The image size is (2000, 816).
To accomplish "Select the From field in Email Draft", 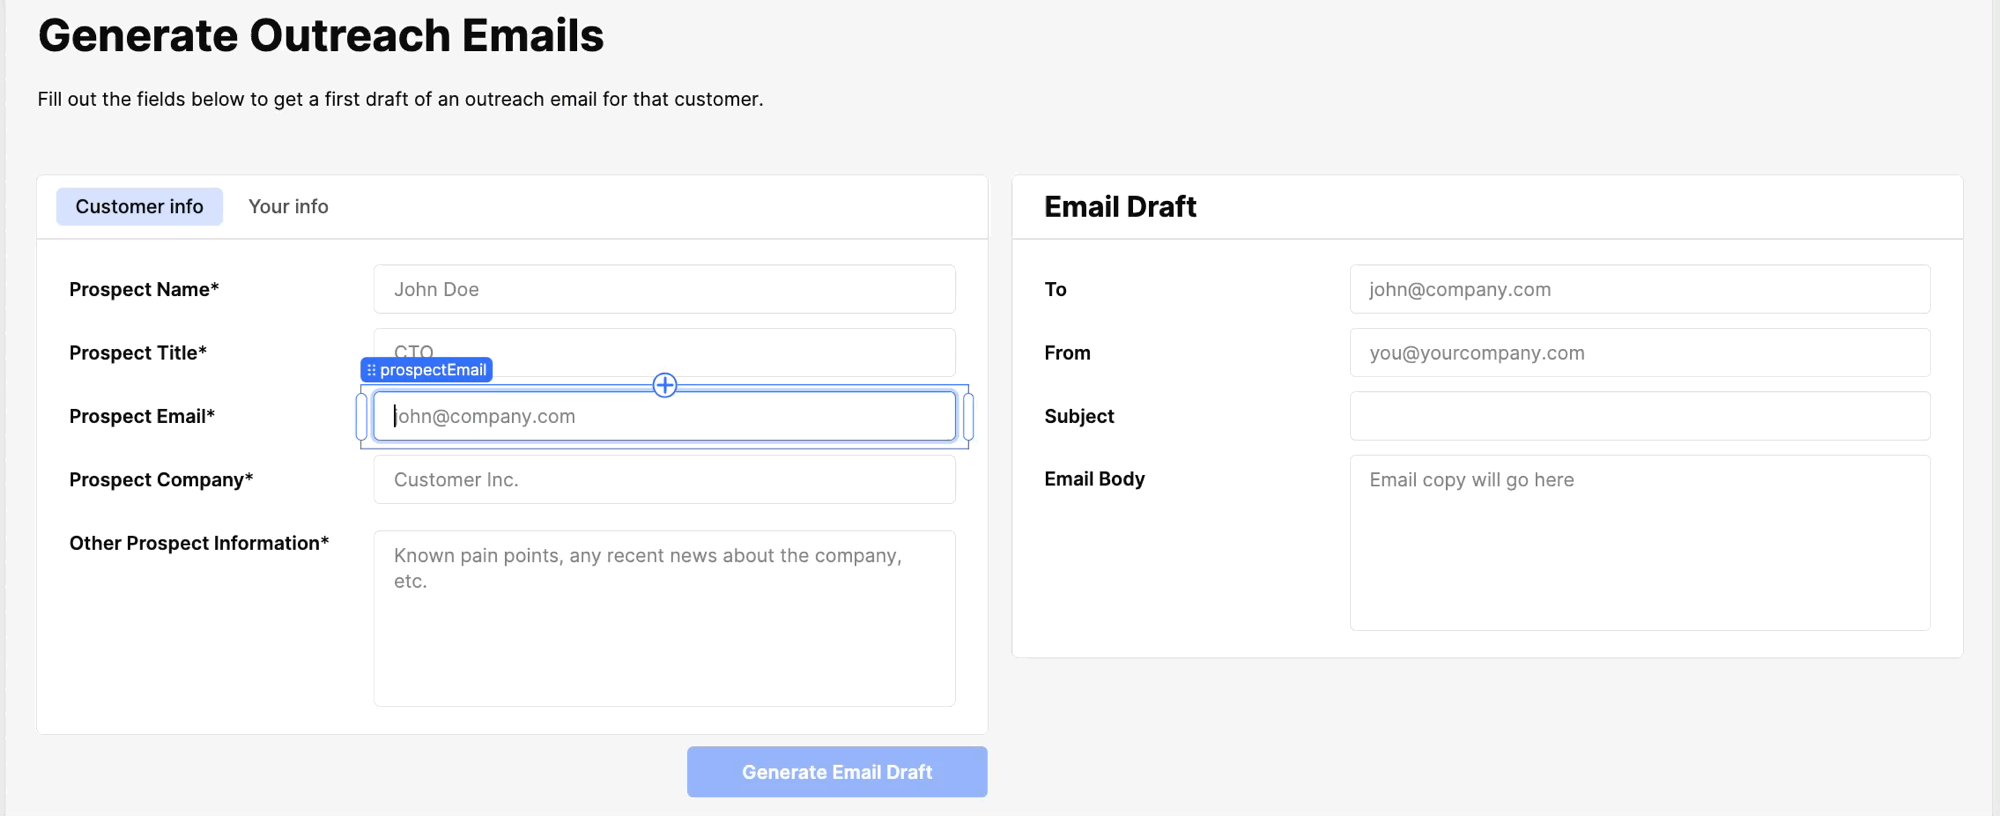I will pos(1639,353).
